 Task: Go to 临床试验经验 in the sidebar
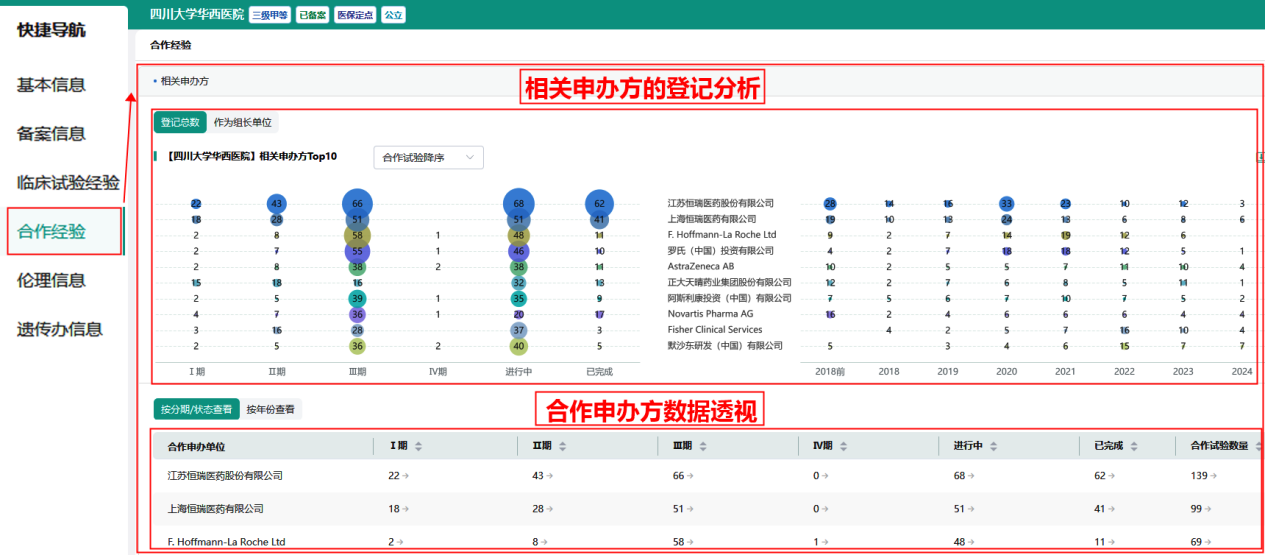click(x=68, y=183)
